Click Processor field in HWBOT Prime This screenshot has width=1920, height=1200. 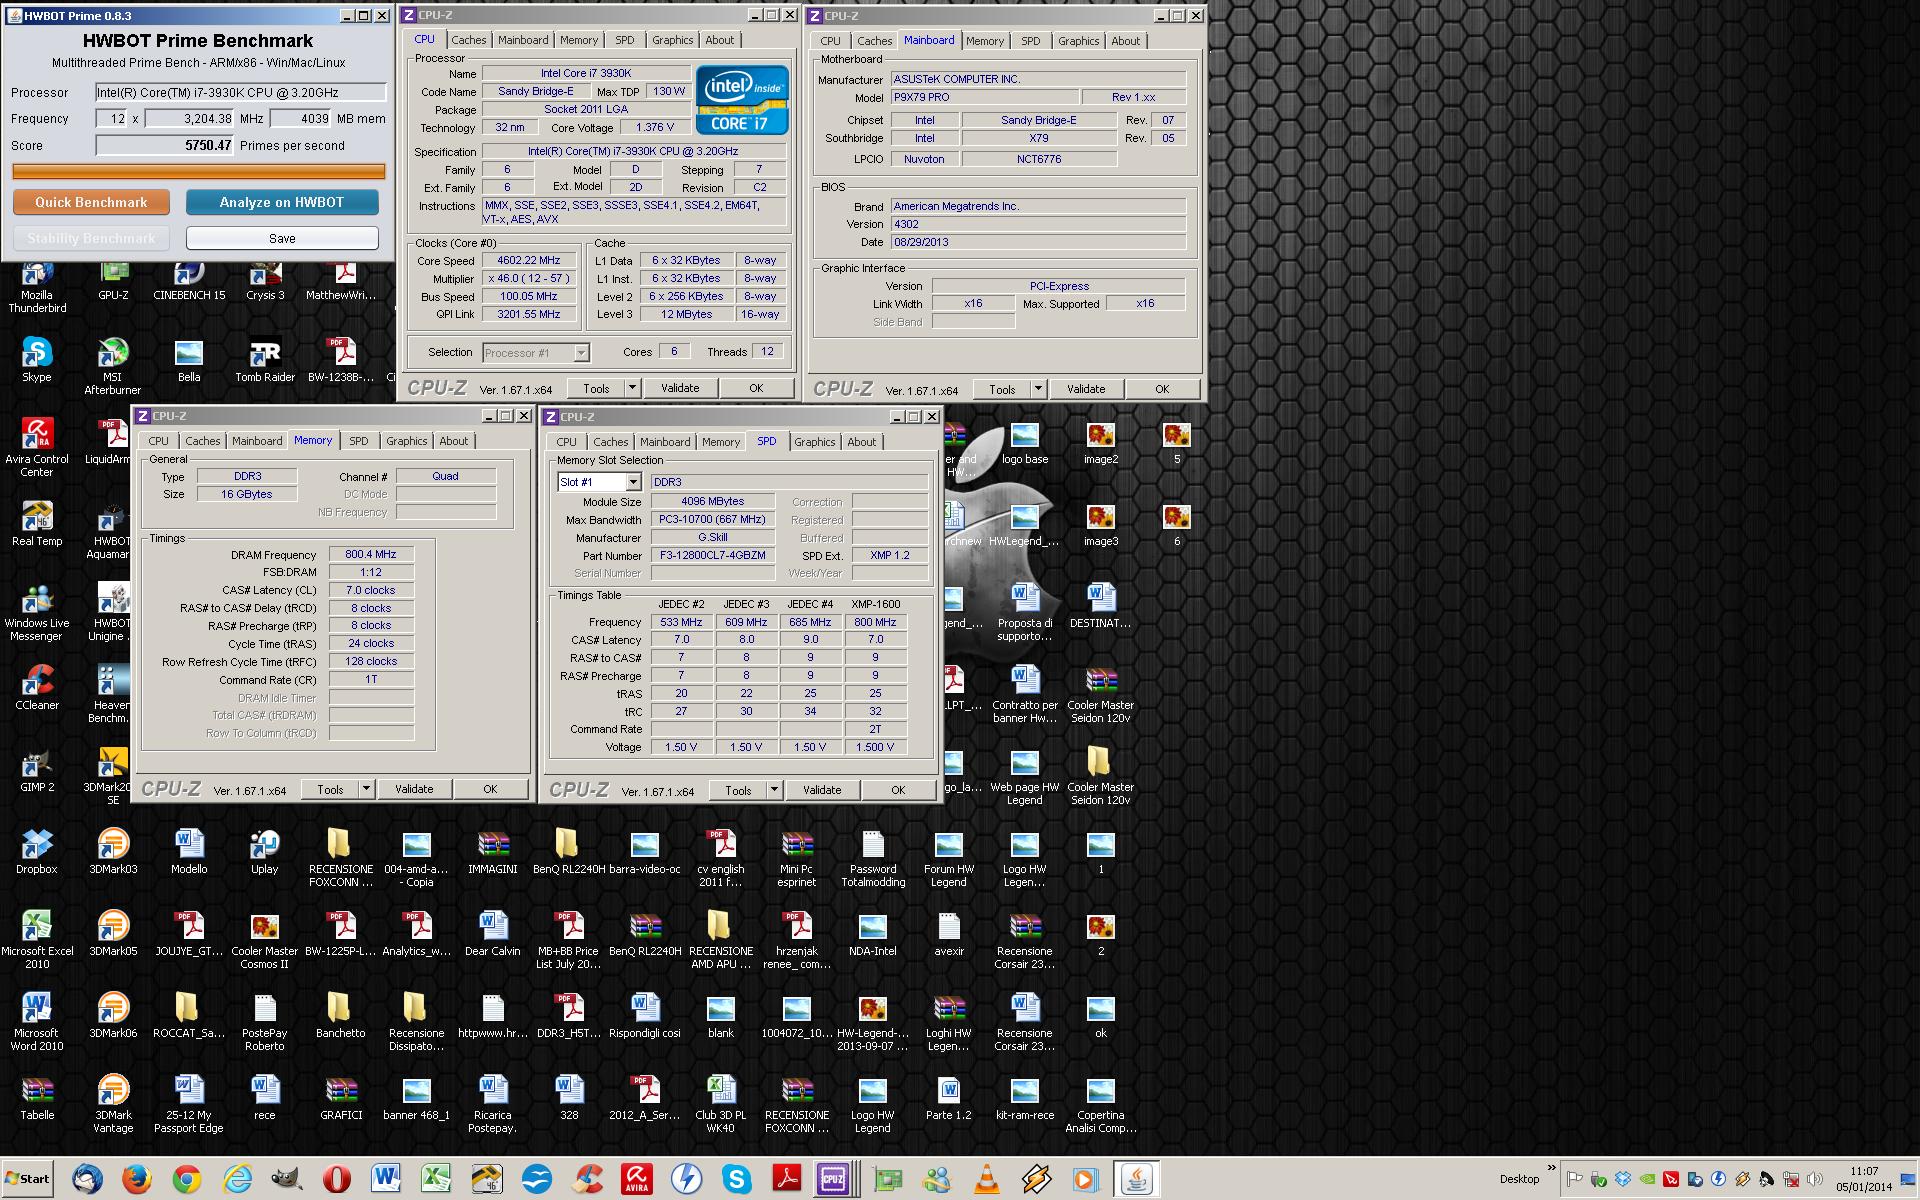[x=240, y=92]
